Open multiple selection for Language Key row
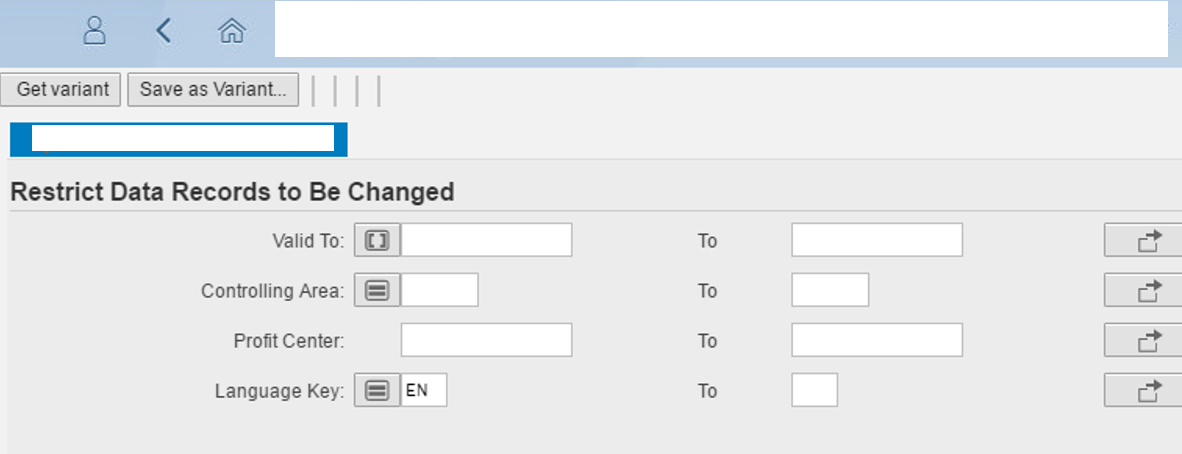The width and height of the screenshot is (1182, 454). coord(1144,391)
